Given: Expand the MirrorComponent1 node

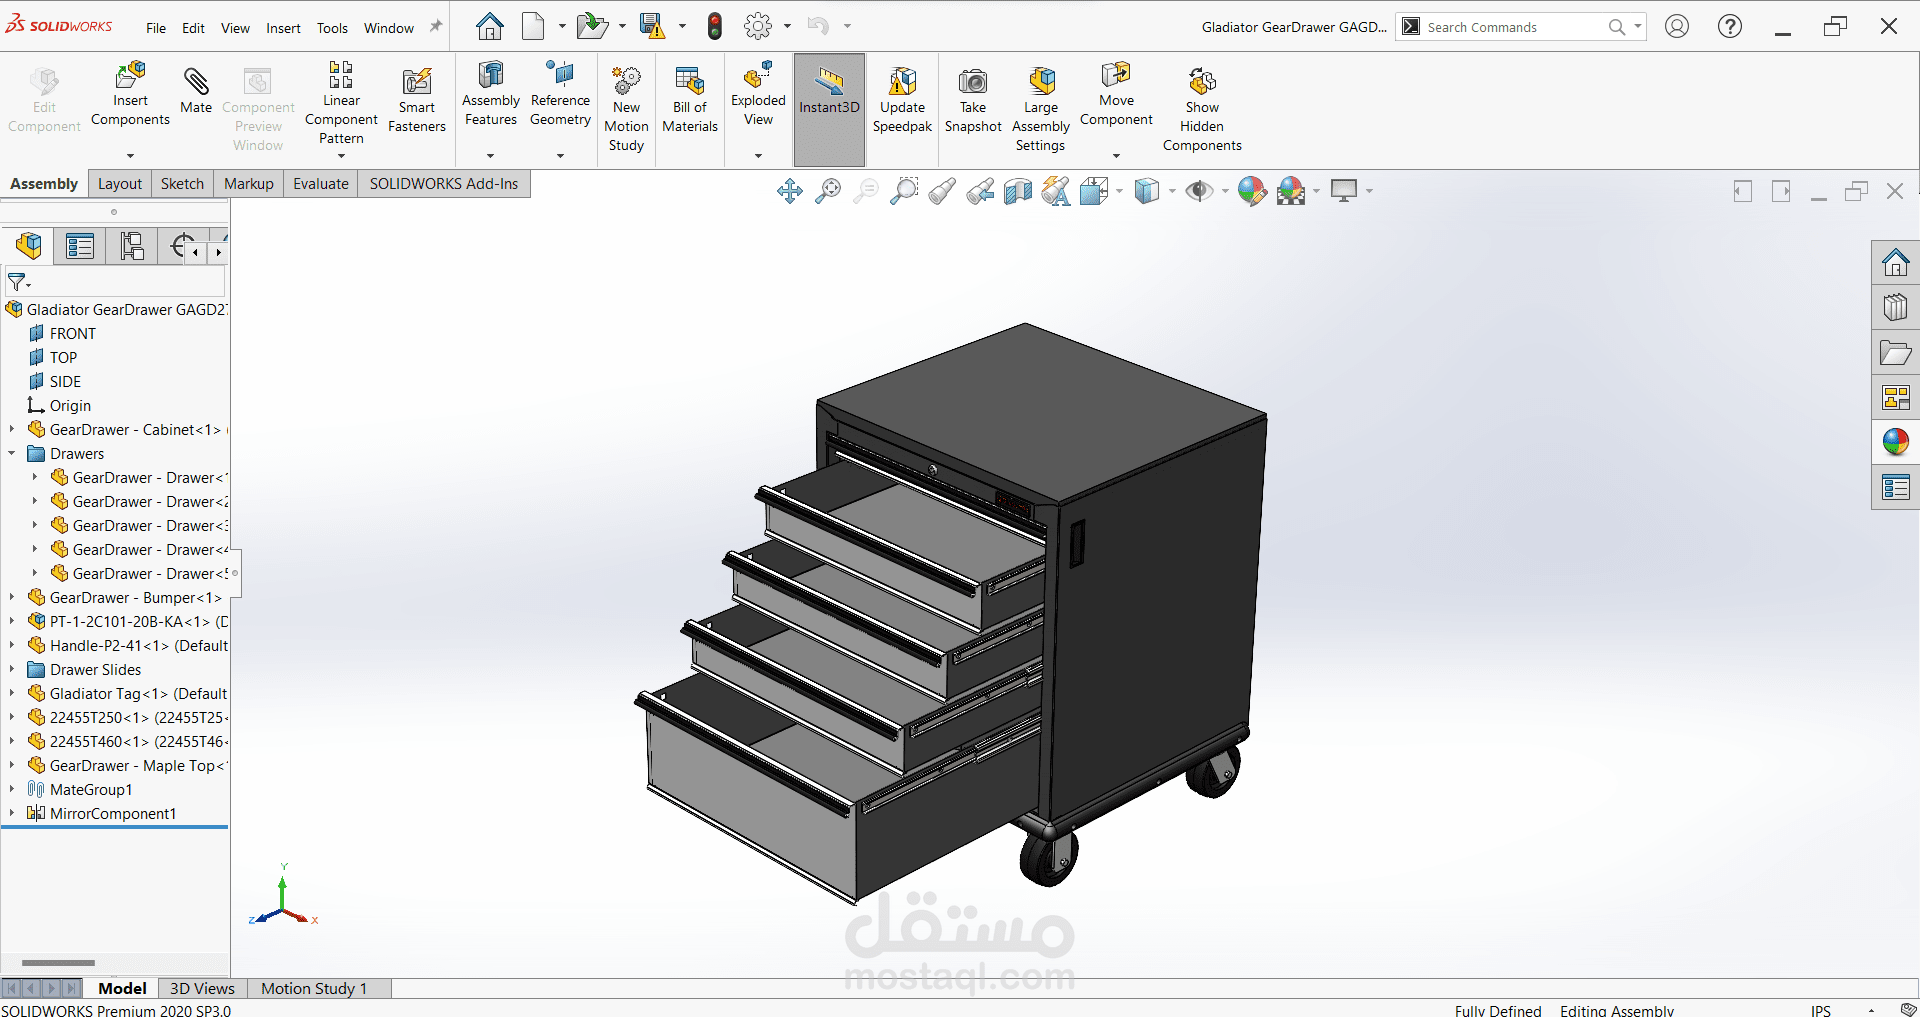Looking at the screenshot, I should 12,813.
